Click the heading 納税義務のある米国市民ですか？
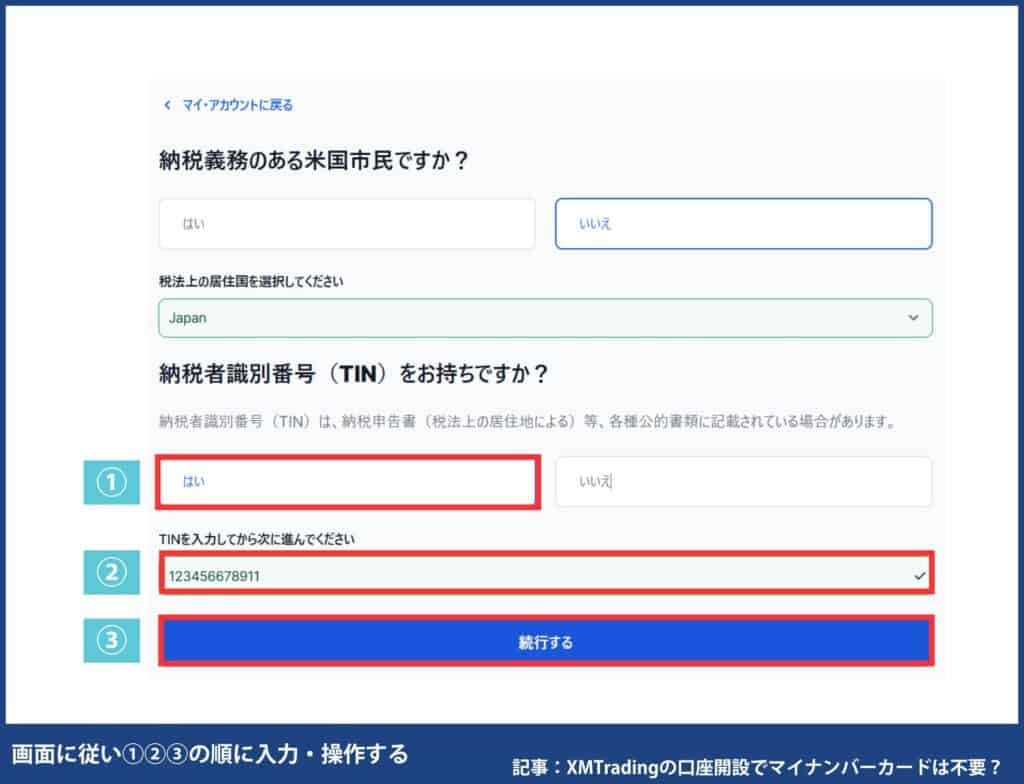 coord(313,160)
